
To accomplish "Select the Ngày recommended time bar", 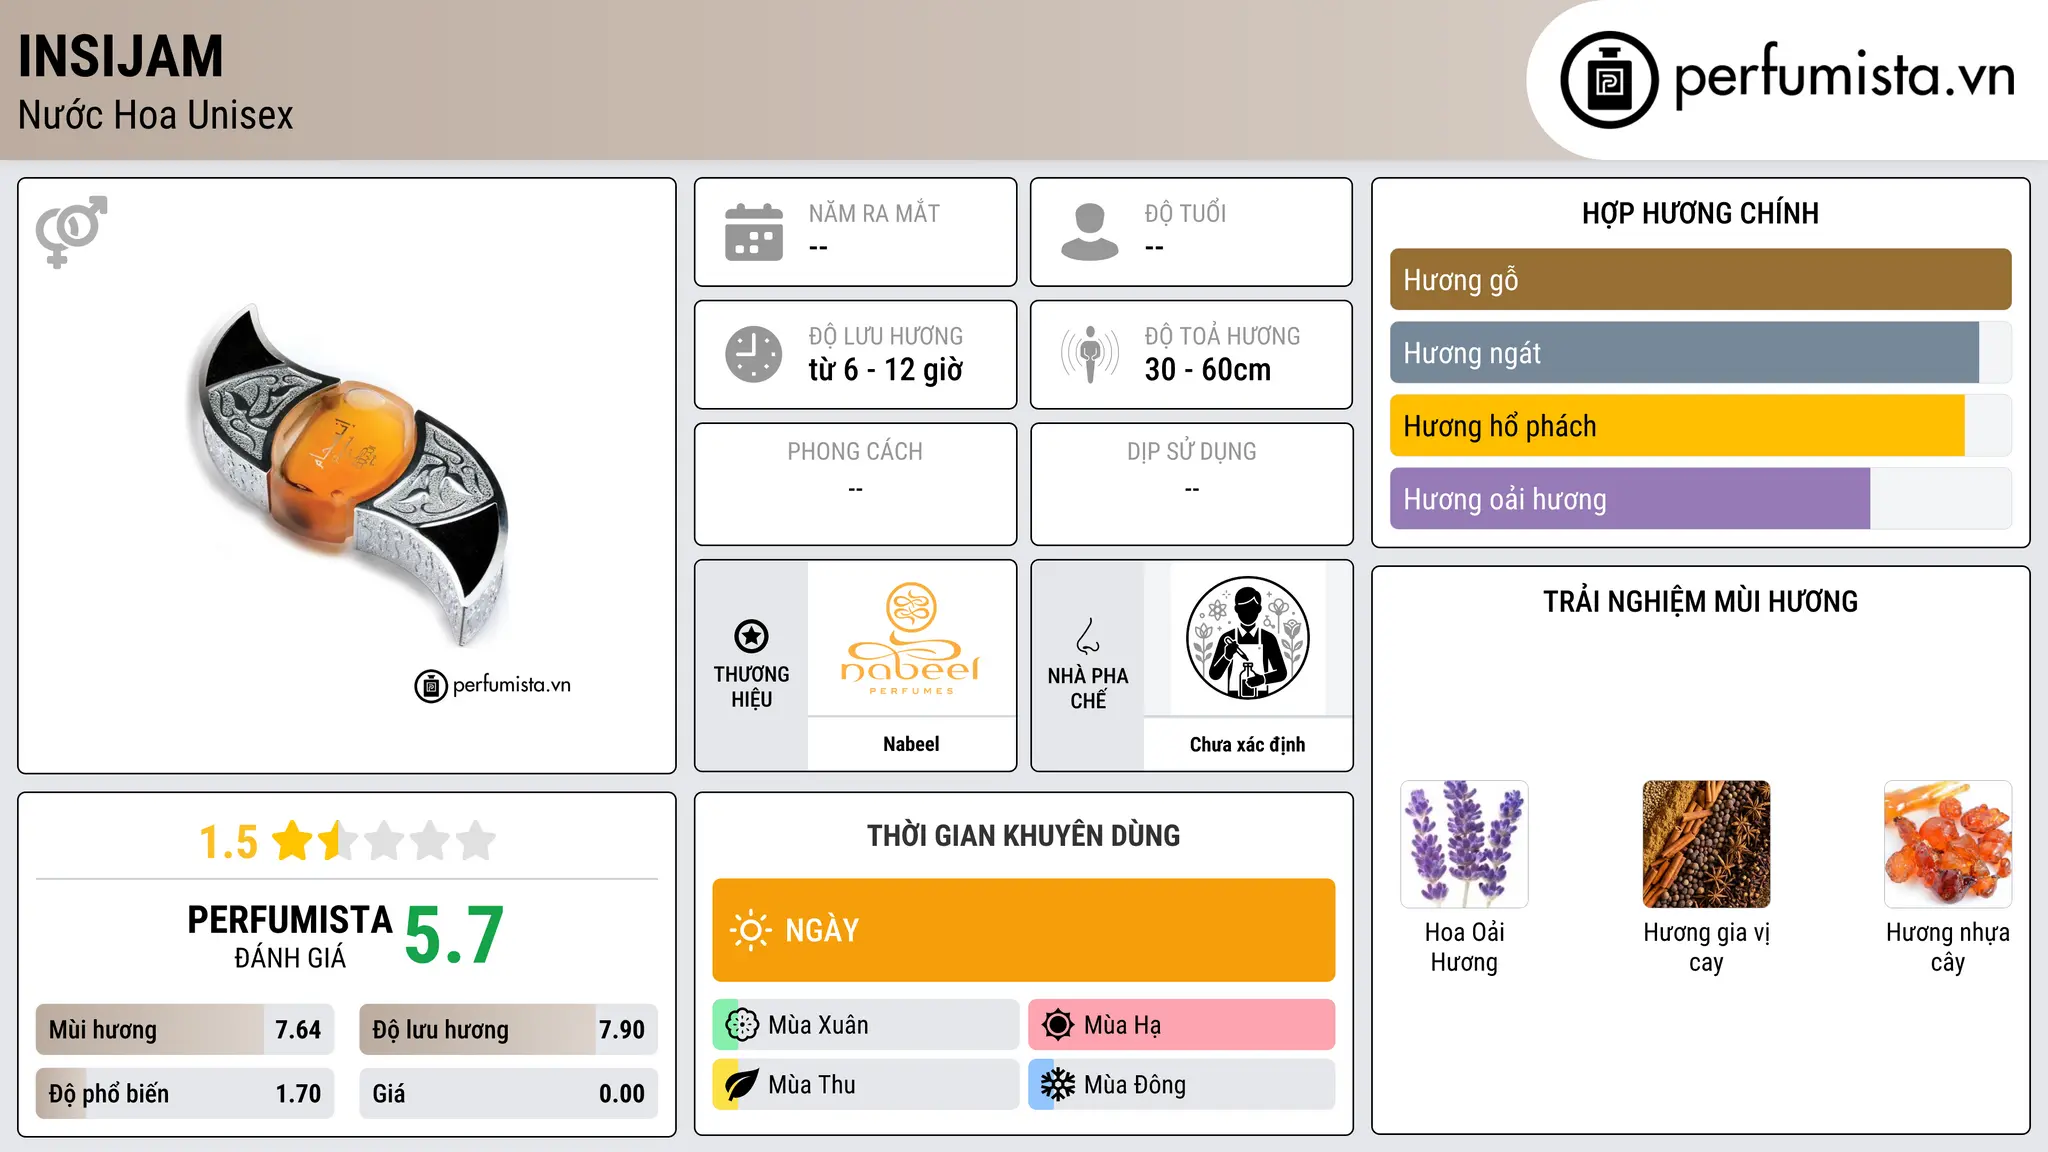I will (x=1024, y=930).
